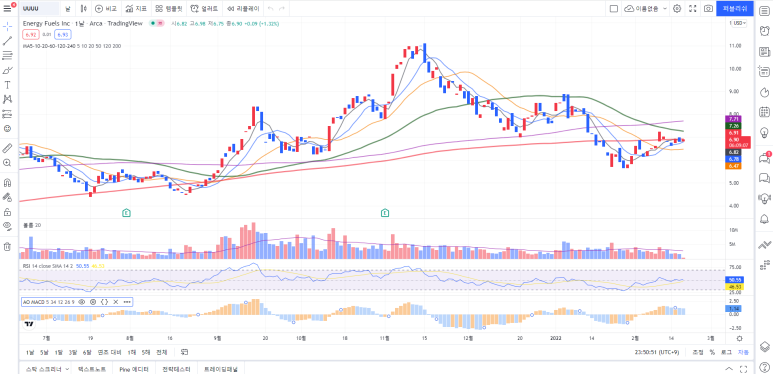Viewport: 773px width, 374px height.
Task: Select the Text annotation tool
Action: tap(7, 85)
